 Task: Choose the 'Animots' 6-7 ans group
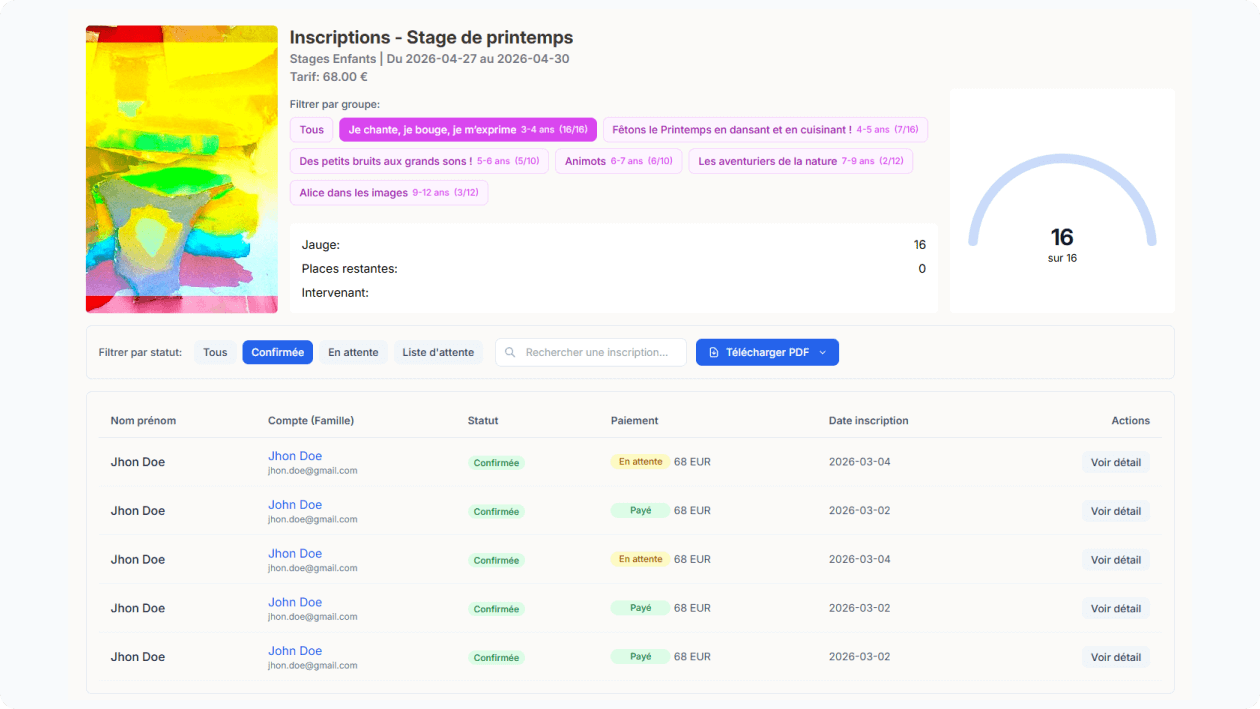[618, 161]
